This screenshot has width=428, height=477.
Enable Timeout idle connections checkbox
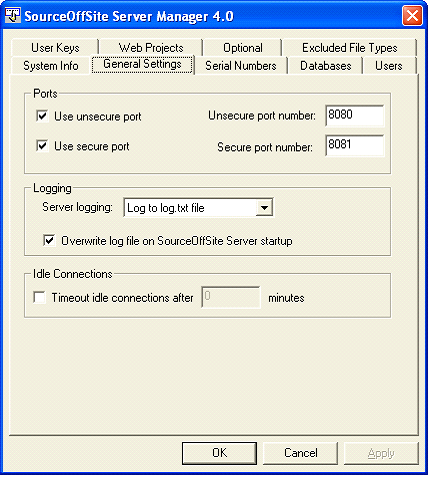(39, 297)
